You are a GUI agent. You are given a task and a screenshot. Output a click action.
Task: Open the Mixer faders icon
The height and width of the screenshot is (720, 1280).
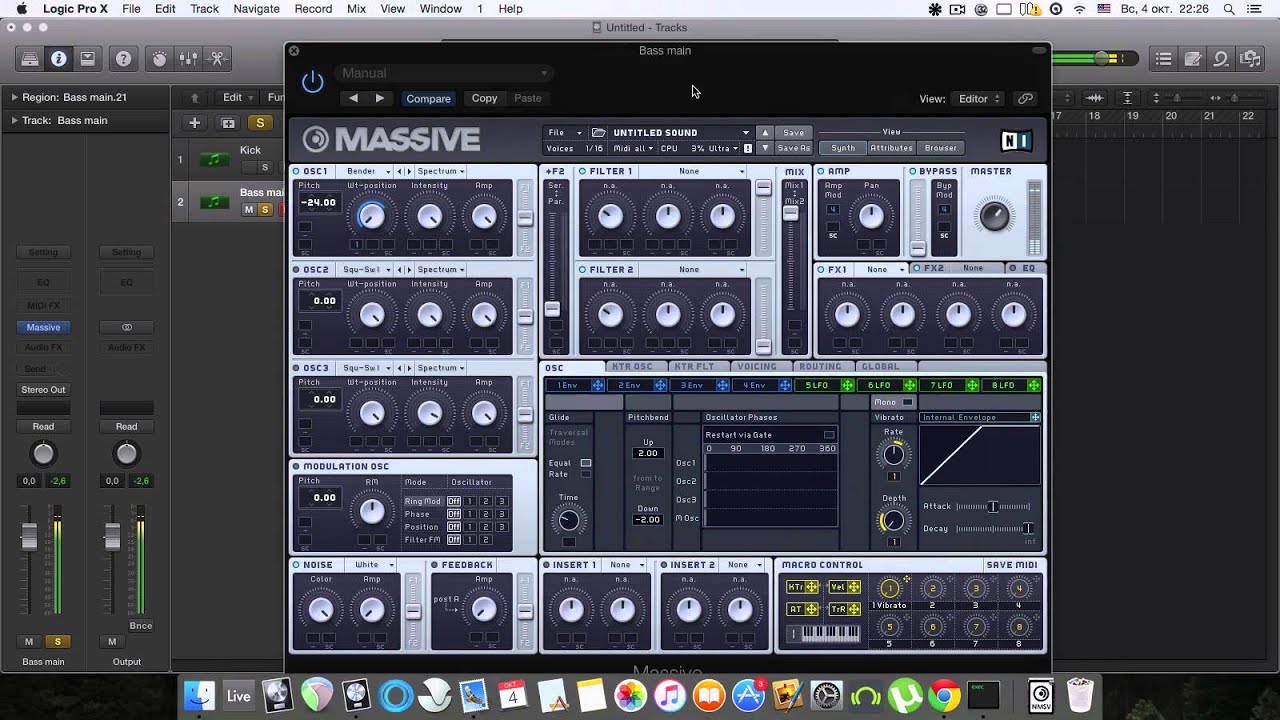click(x=188, y=59)
